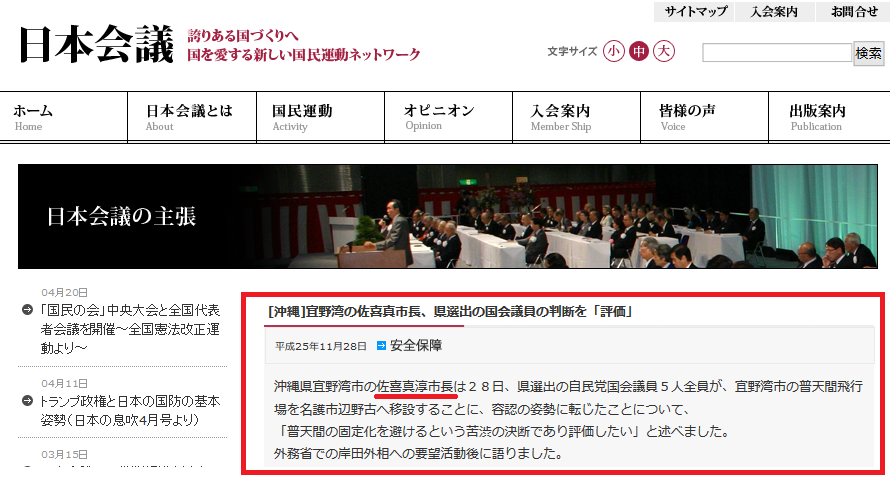890x480 pixels.
Task: Click the 文字サイズ label
Action: click(572, 52)
